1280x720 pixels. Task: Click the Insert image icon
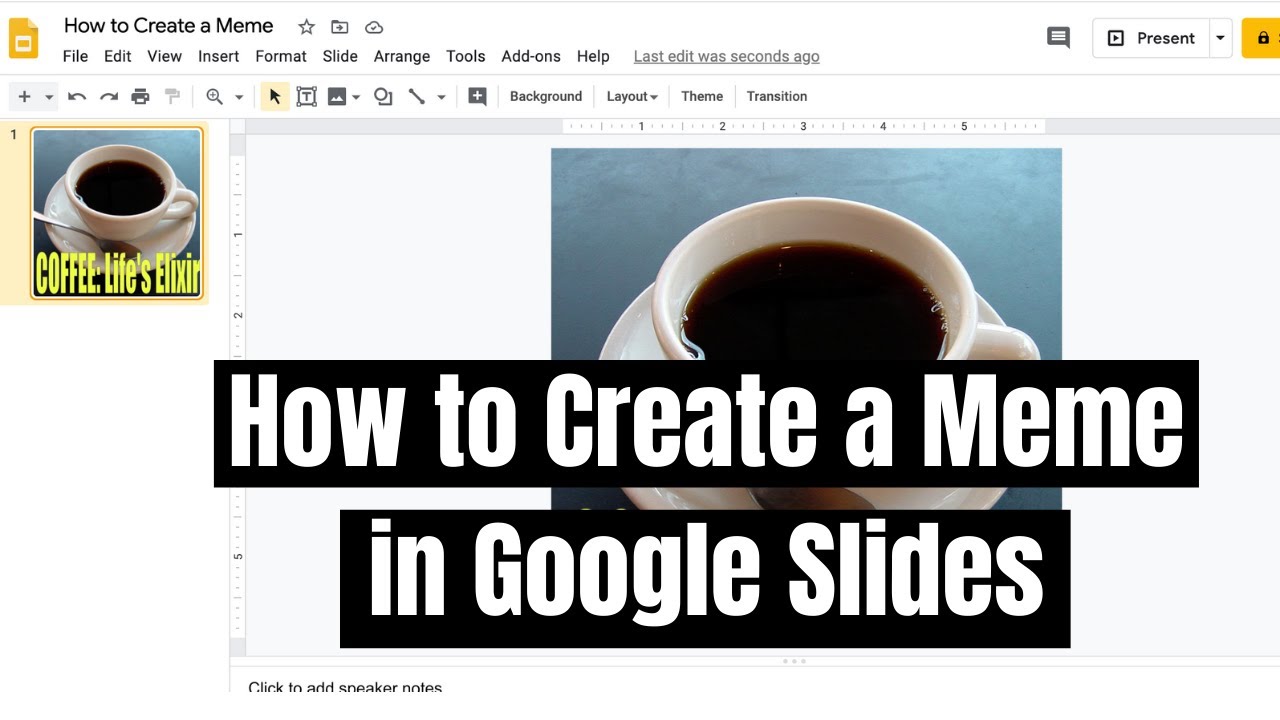pos(337,96)
